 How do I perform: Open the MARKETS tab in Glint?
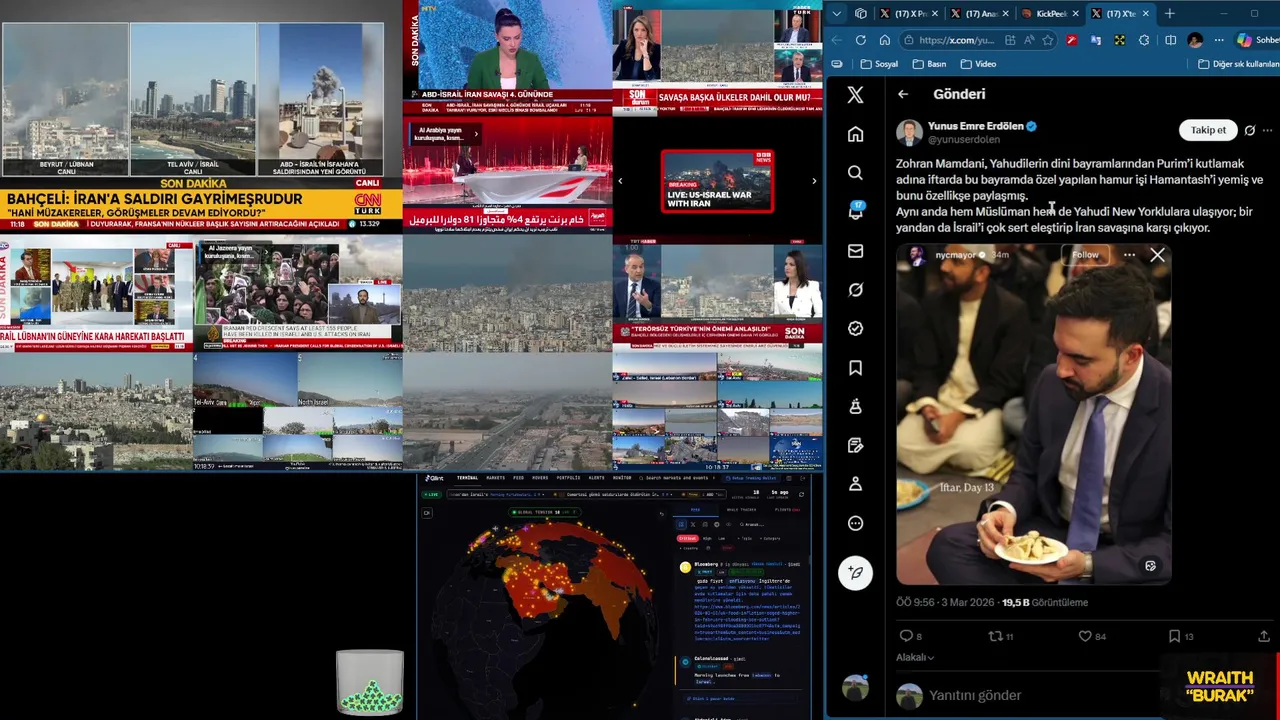pos(496,478)
